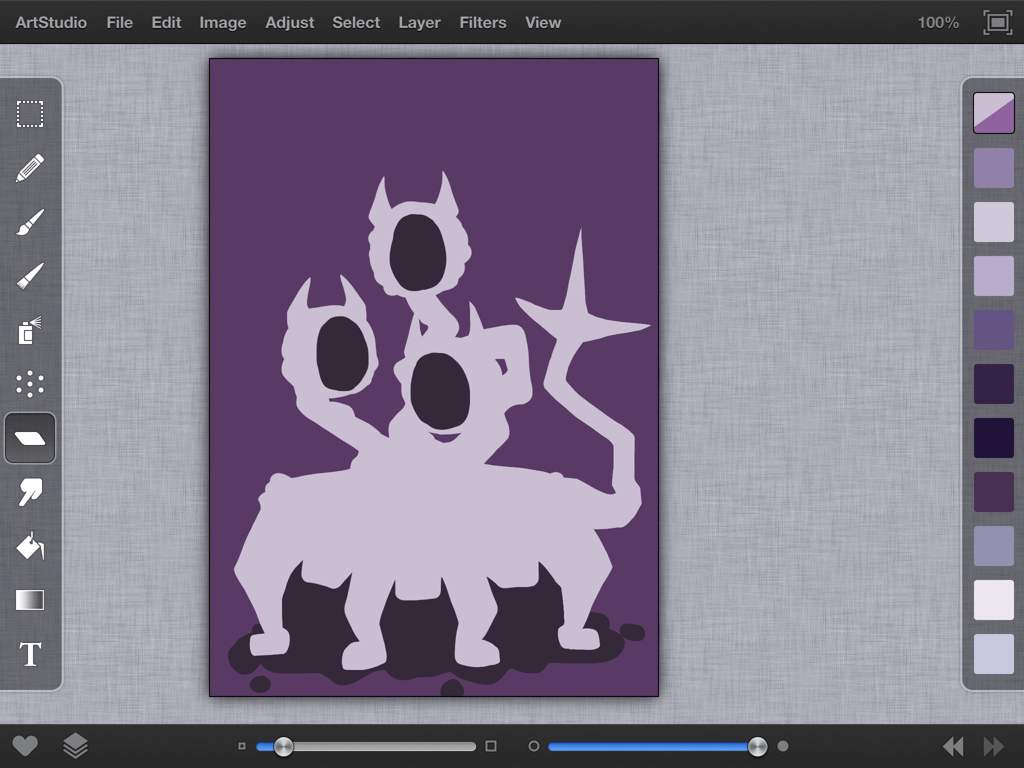The height and width of the screenshot is (768, 1024).
Task: Open the View menu
Action: coord(543,22)
